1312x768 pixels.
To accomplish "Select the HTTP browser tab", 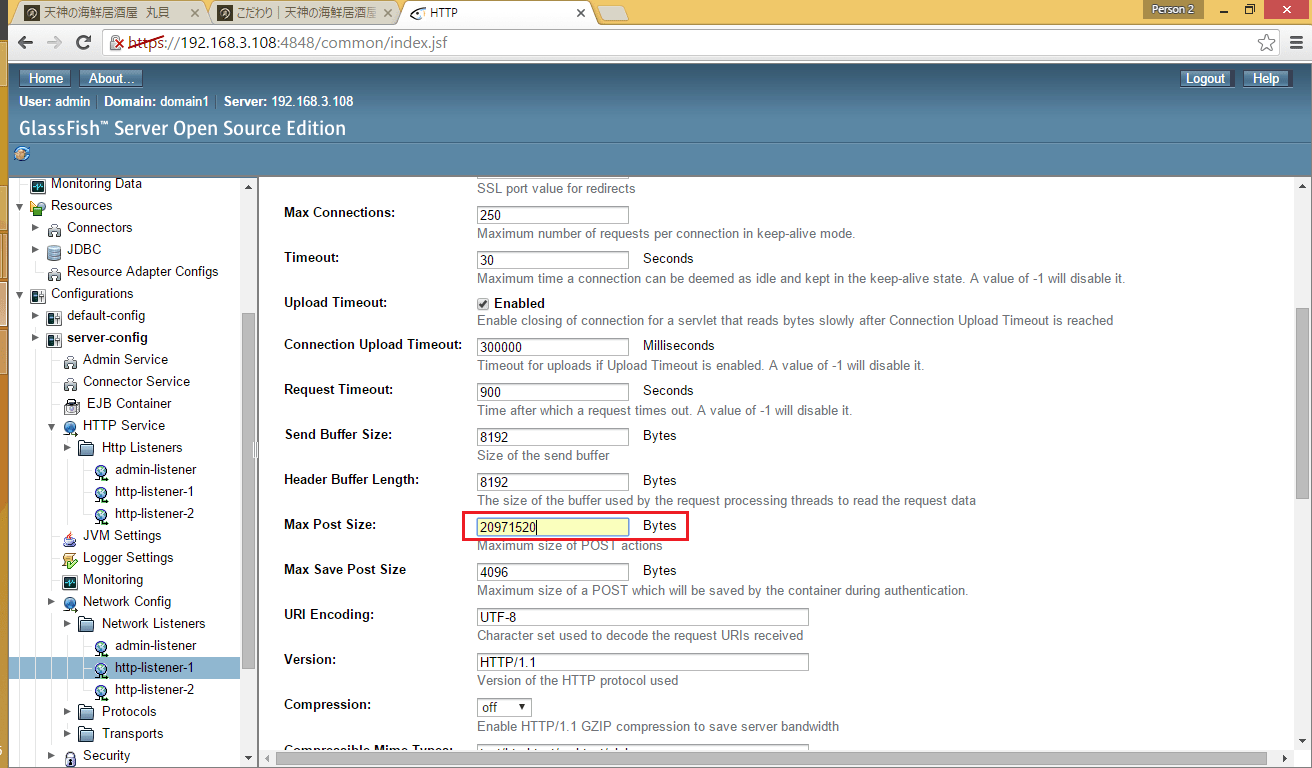I will click(498, 13).
